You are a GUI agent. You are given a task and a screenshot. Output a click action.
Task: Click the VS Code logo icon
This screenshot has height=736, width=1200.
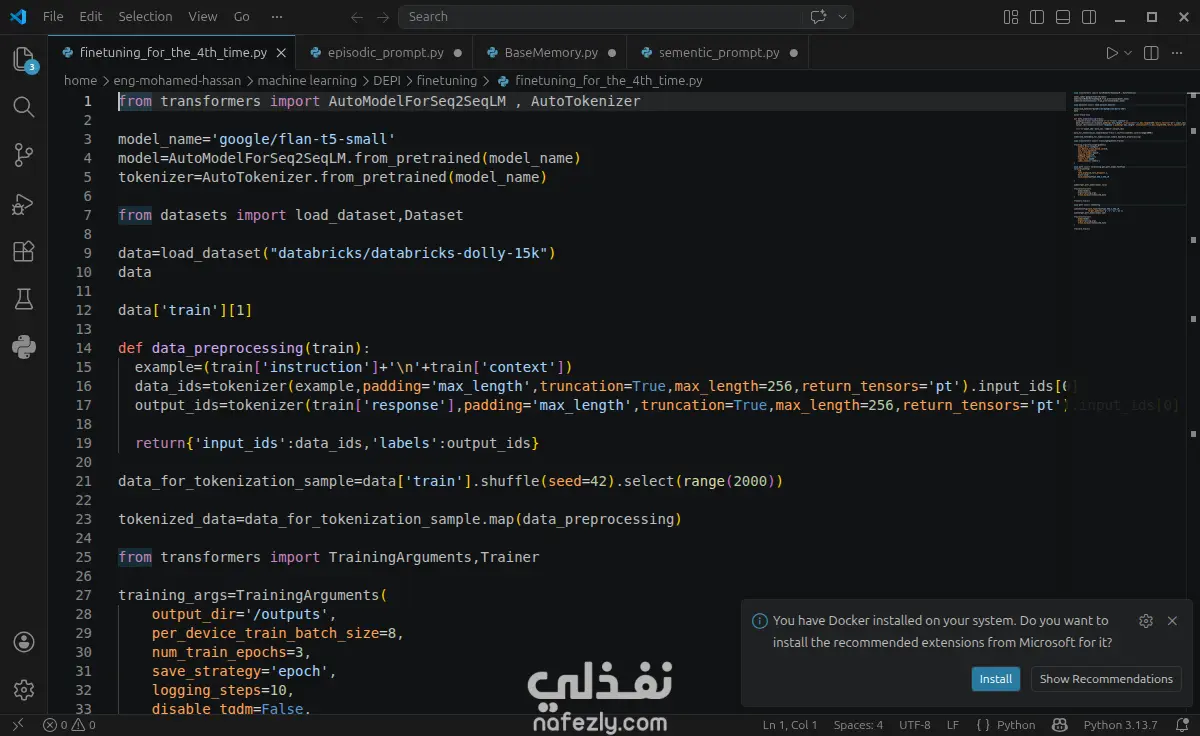tap(17, 17)
